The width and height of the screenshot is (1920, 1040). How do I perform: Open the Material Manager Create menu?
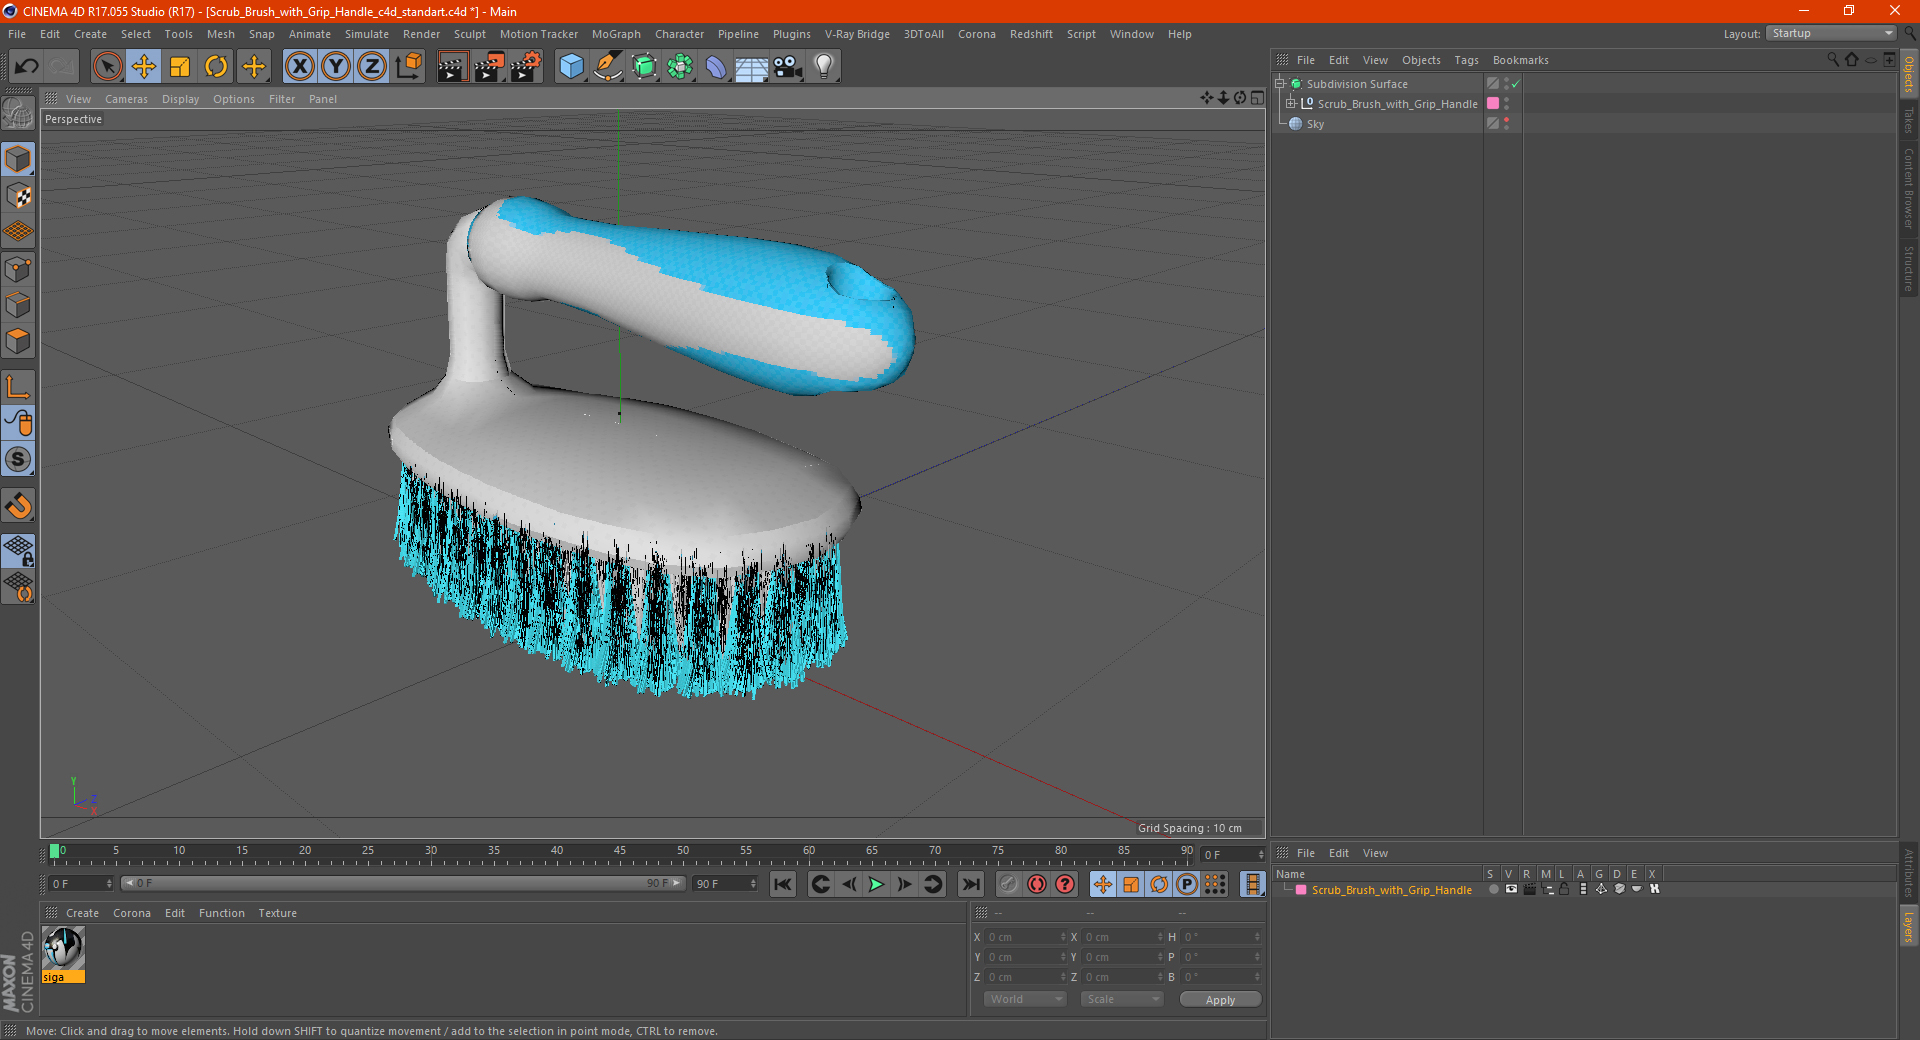82,913
